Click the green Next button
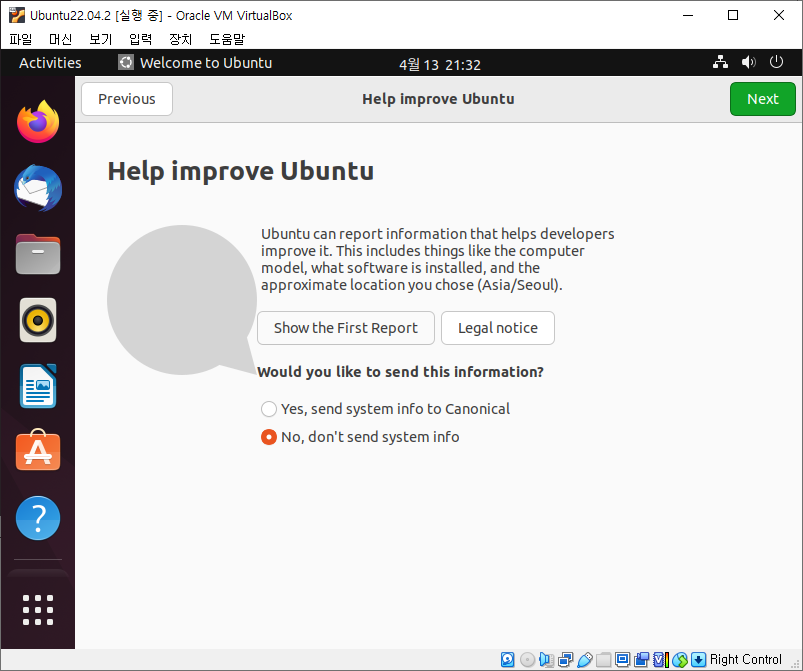The height and width of the screenshot is (671, 803). pyautogui.click(x=763, y=99)
